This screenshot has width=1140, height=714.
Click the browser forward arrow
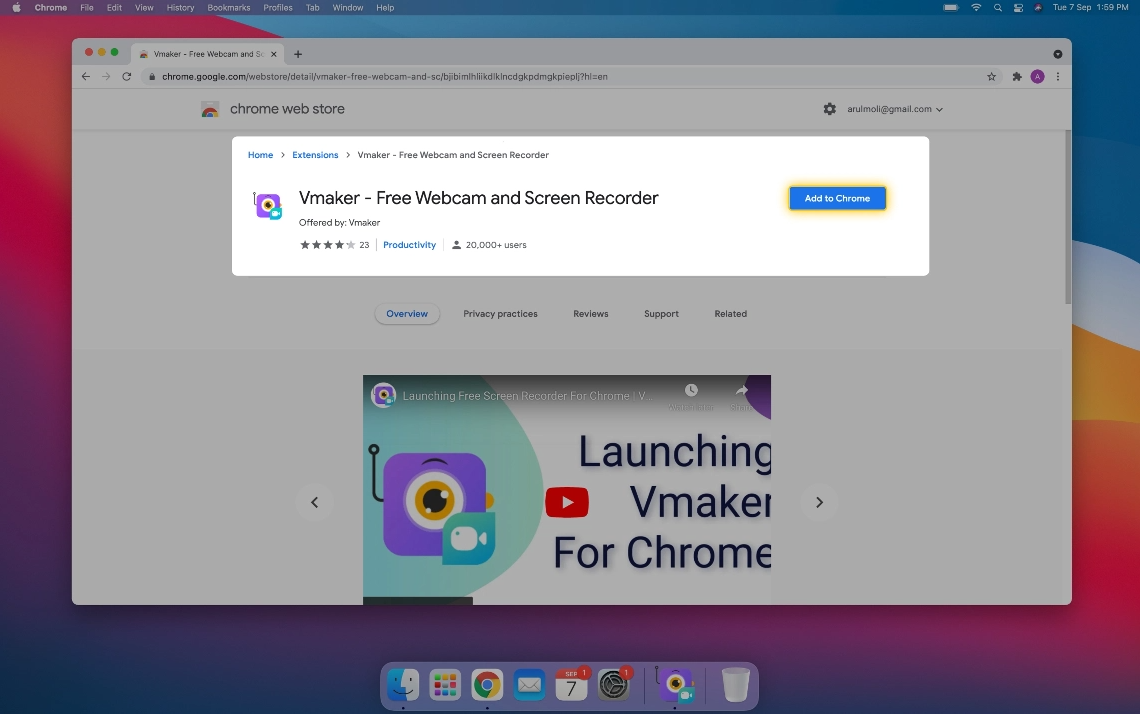(106, 76)
